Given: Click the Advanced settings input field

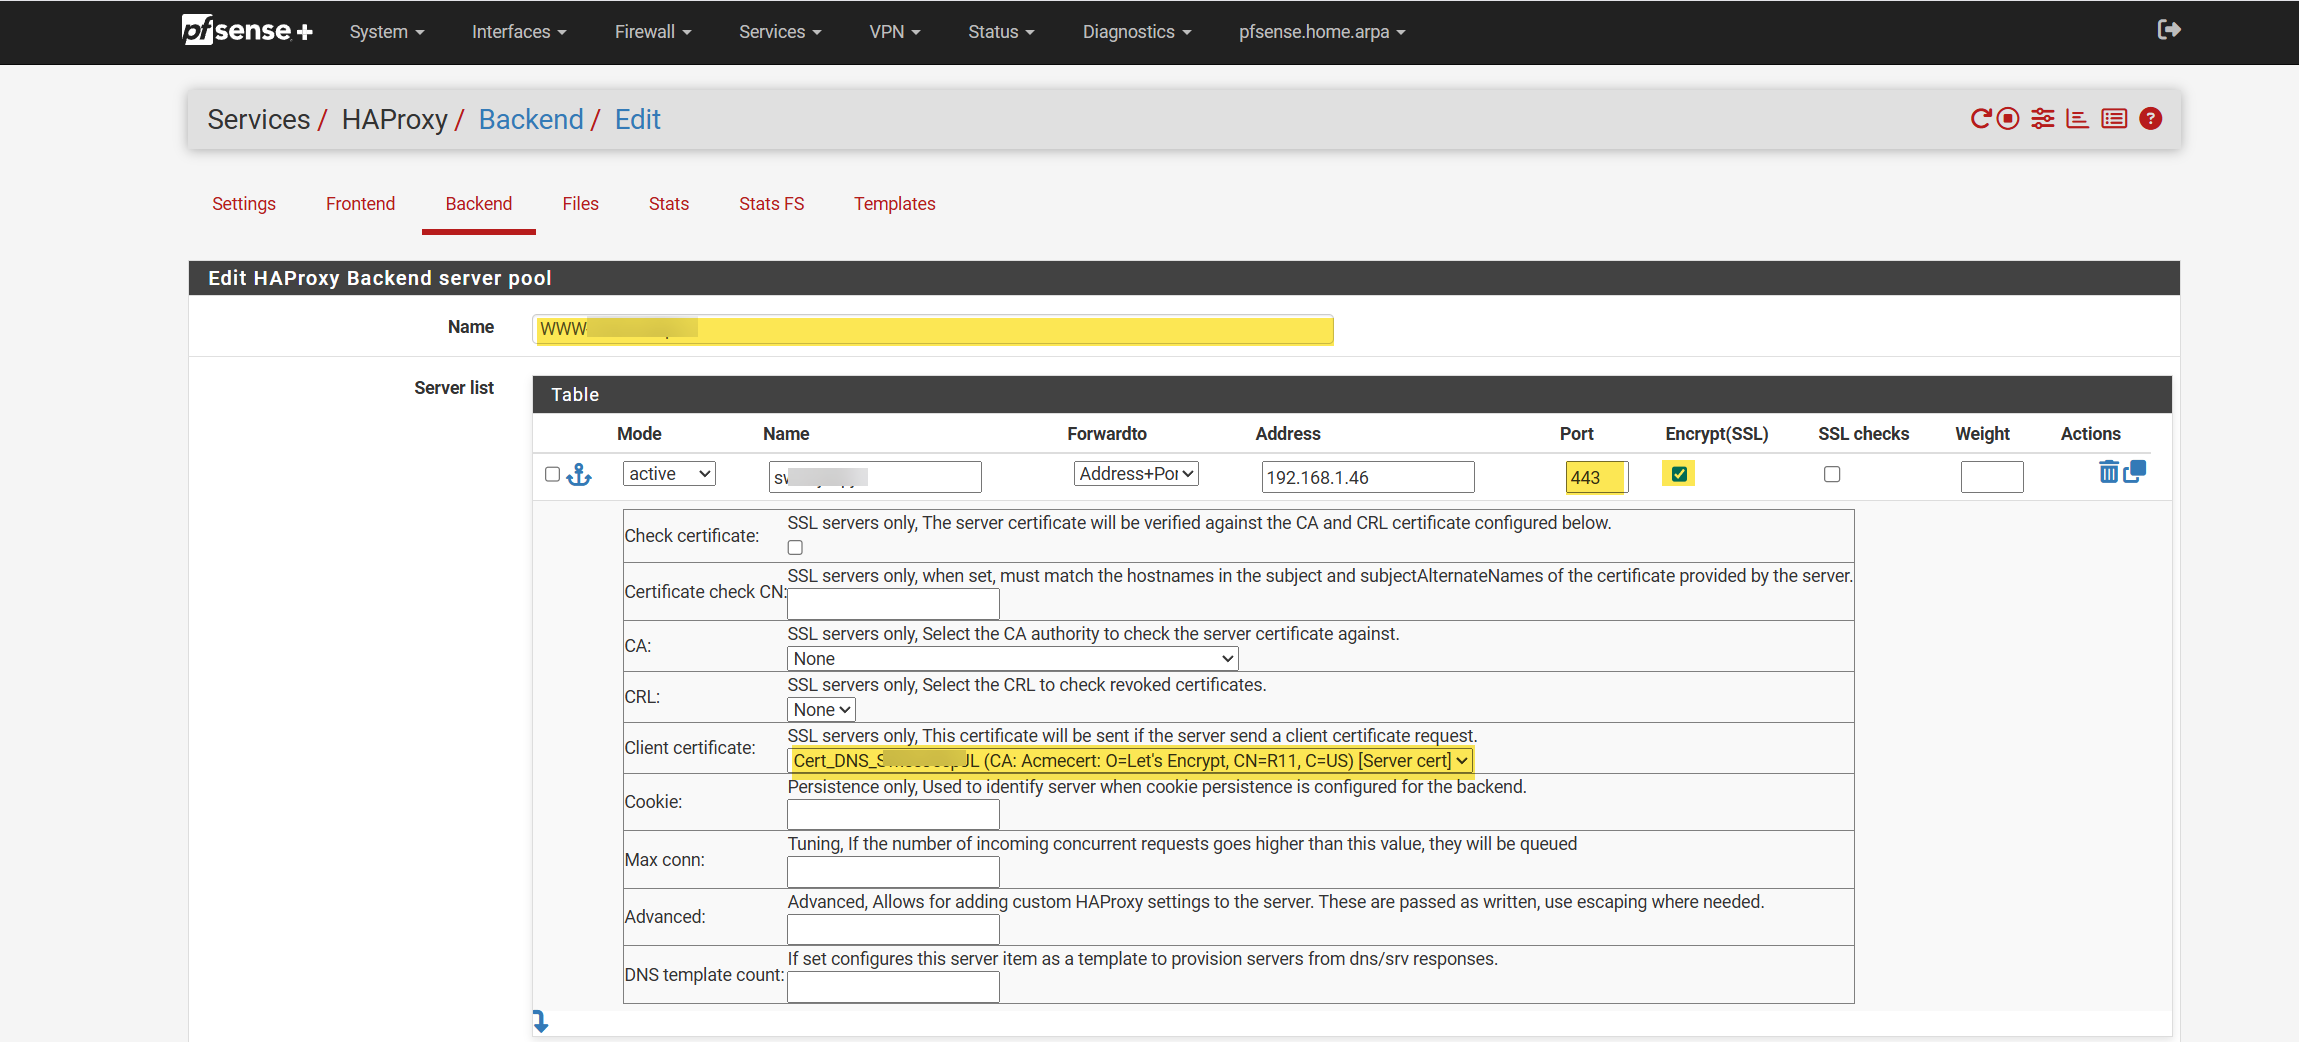Looking at the screenshot, I should tap(893, 929).
